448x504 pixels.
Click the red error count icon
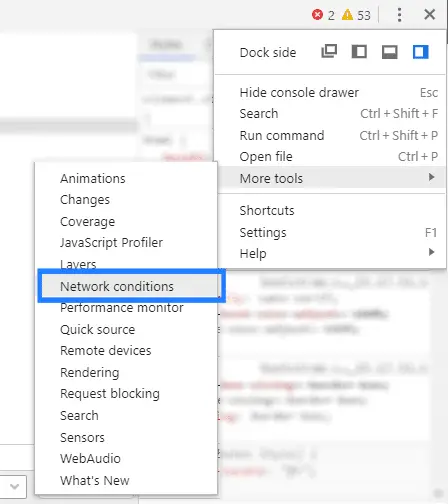pos(317,15)
